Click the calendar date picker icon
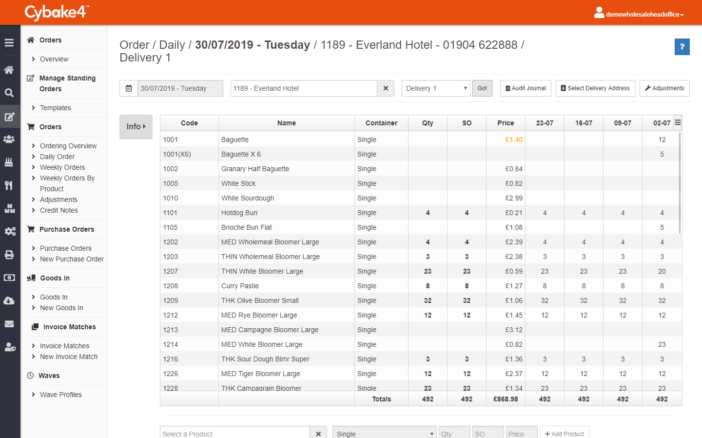Image resolution: width=702 pixels, height=438 pixels. 128,88
